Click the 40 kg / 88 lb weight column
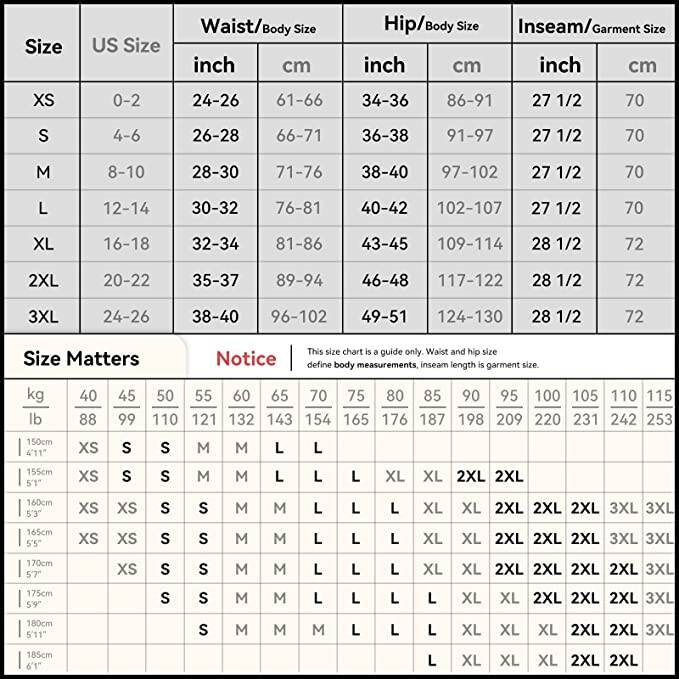Image resolution: width=679 pixels, height=679 pixels. coord(88,409)
